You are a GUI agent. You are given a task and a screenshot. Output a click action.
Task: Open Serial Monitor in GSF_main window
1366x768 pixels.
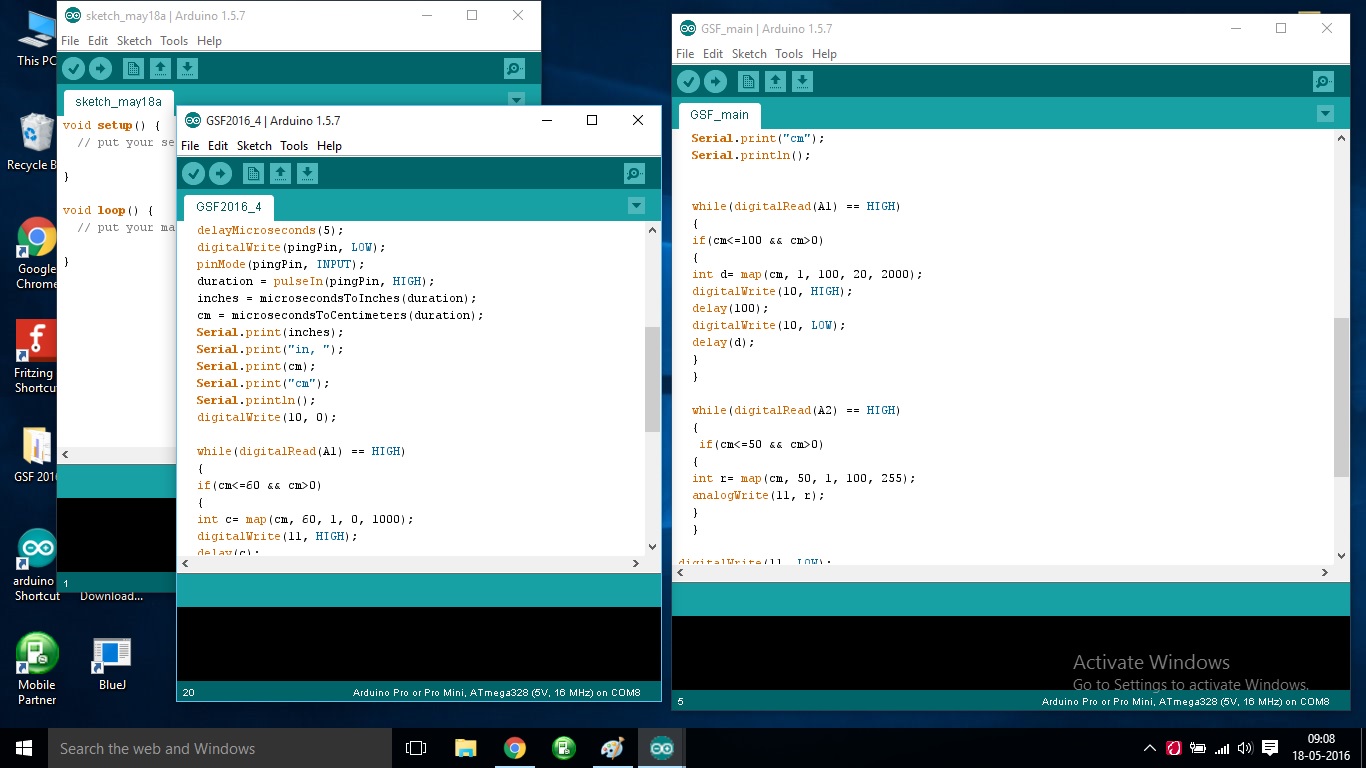[1322, 81]
